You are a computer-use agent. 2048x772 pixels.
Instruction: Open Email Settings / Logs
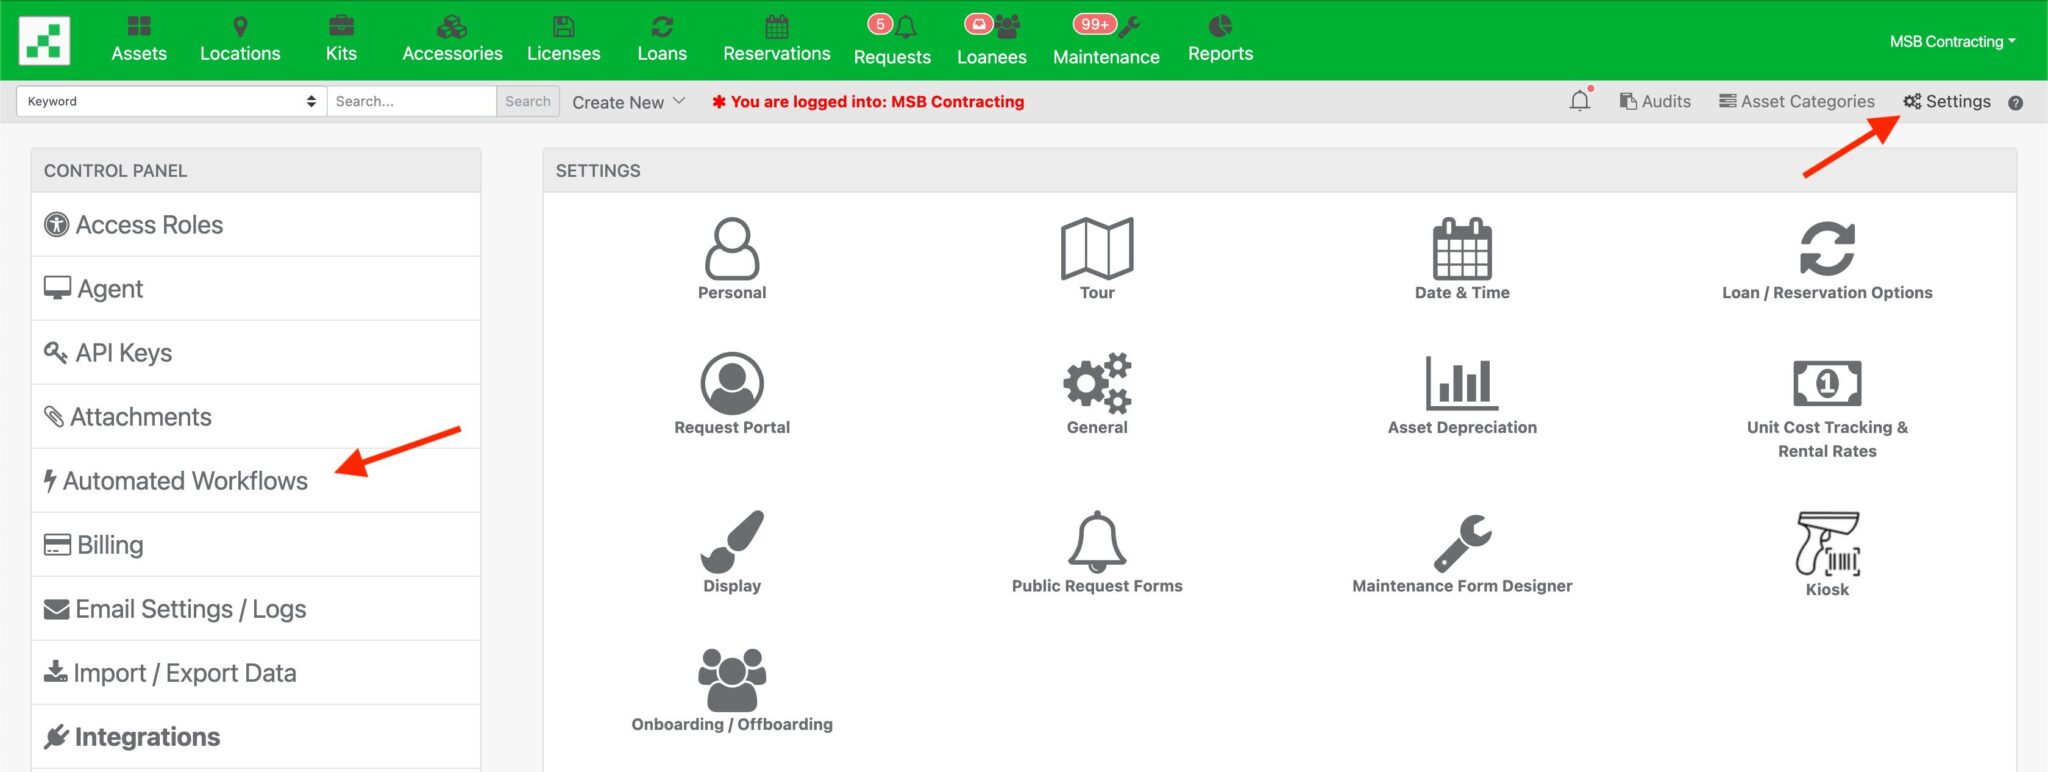(x=256, y=609)
